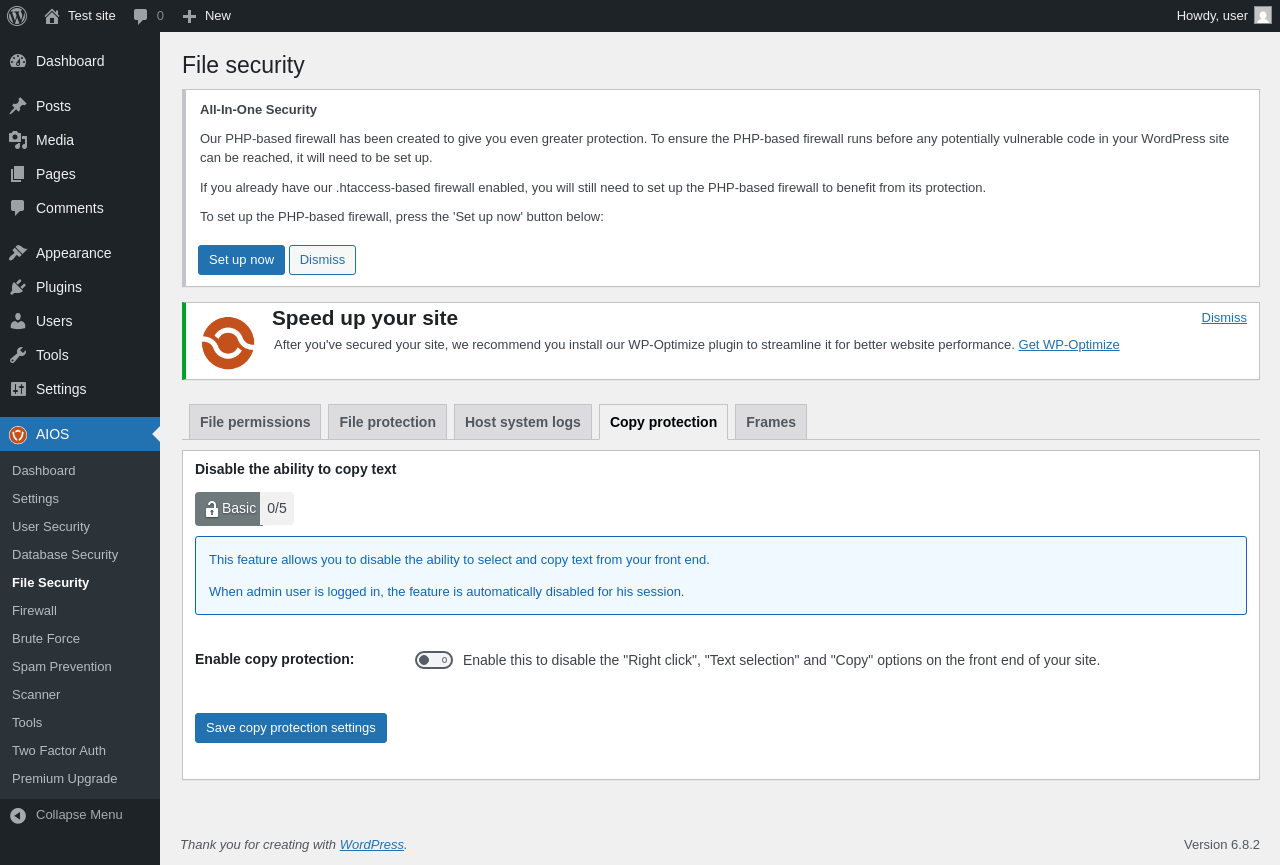Viewport: 1280px width, 865px height.
Task: Open the Frames tab
Action: tap(771, 422)
